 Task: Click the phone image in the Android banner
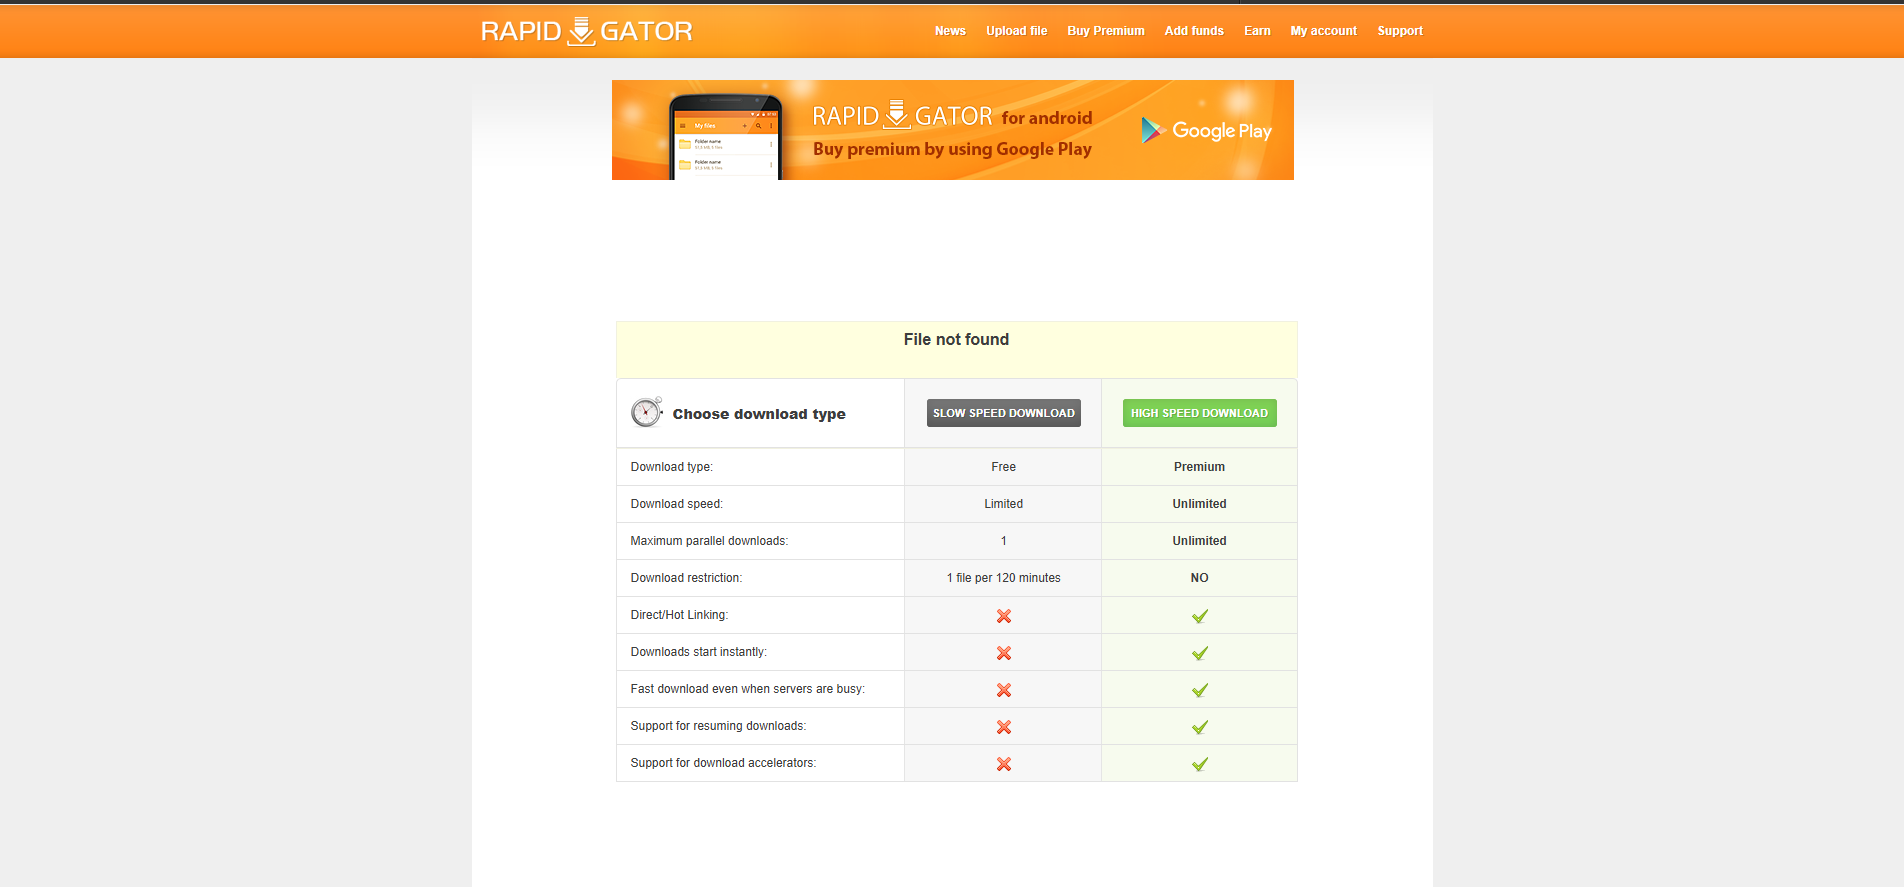tap(725, 137)
